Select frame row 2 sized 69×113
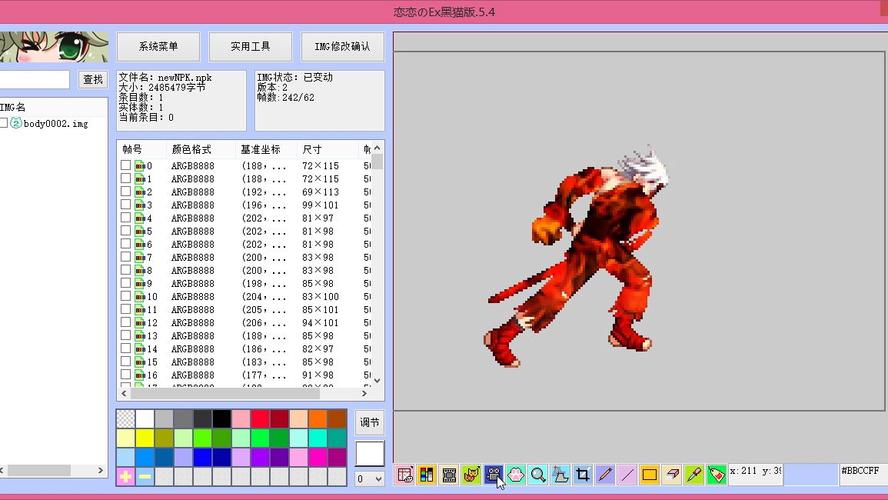This screenshot has height=500, width=888. pos(246,192)
